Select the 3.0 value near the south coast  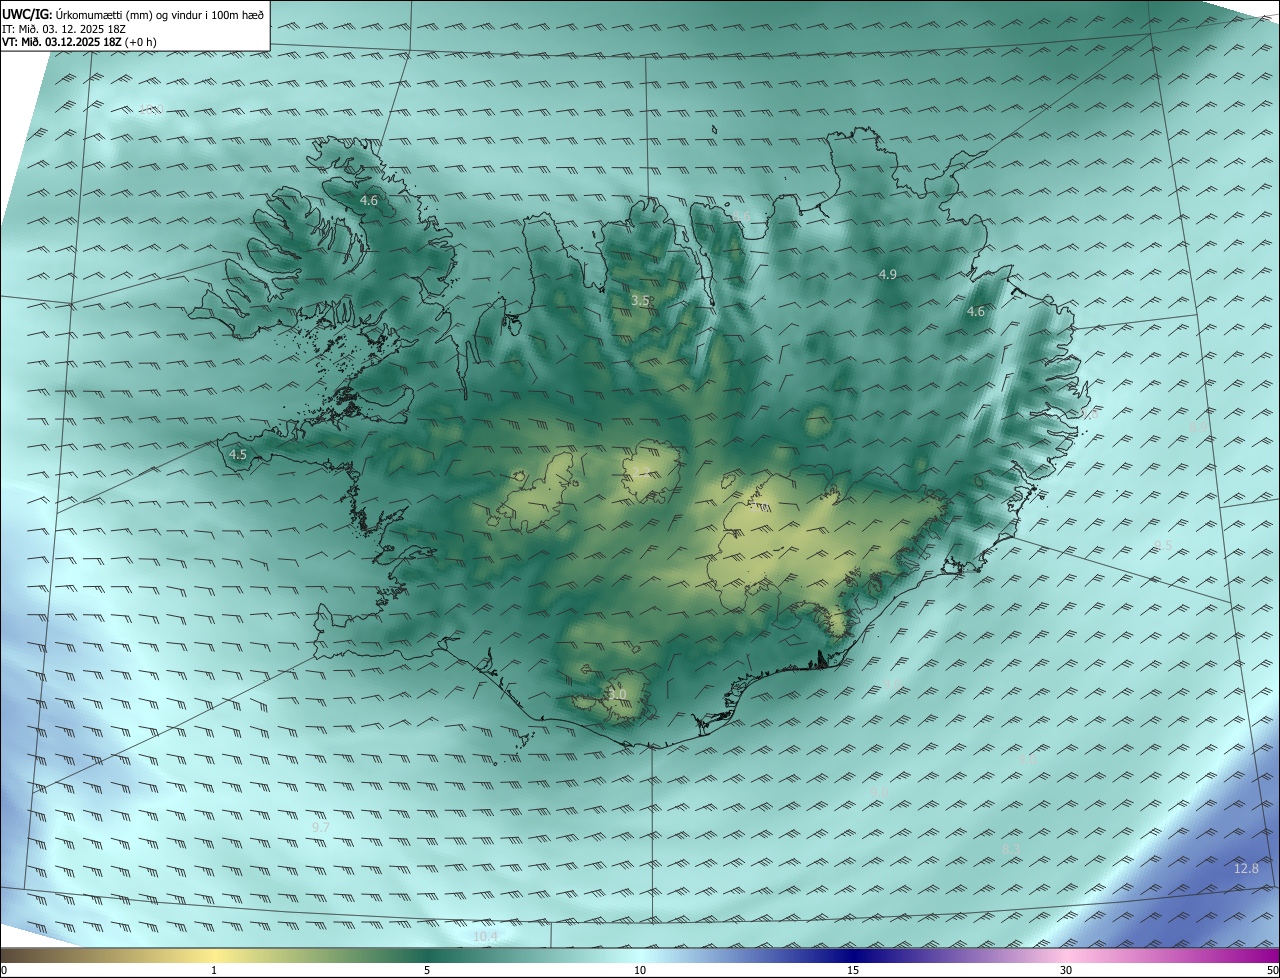tap(617, 694)
